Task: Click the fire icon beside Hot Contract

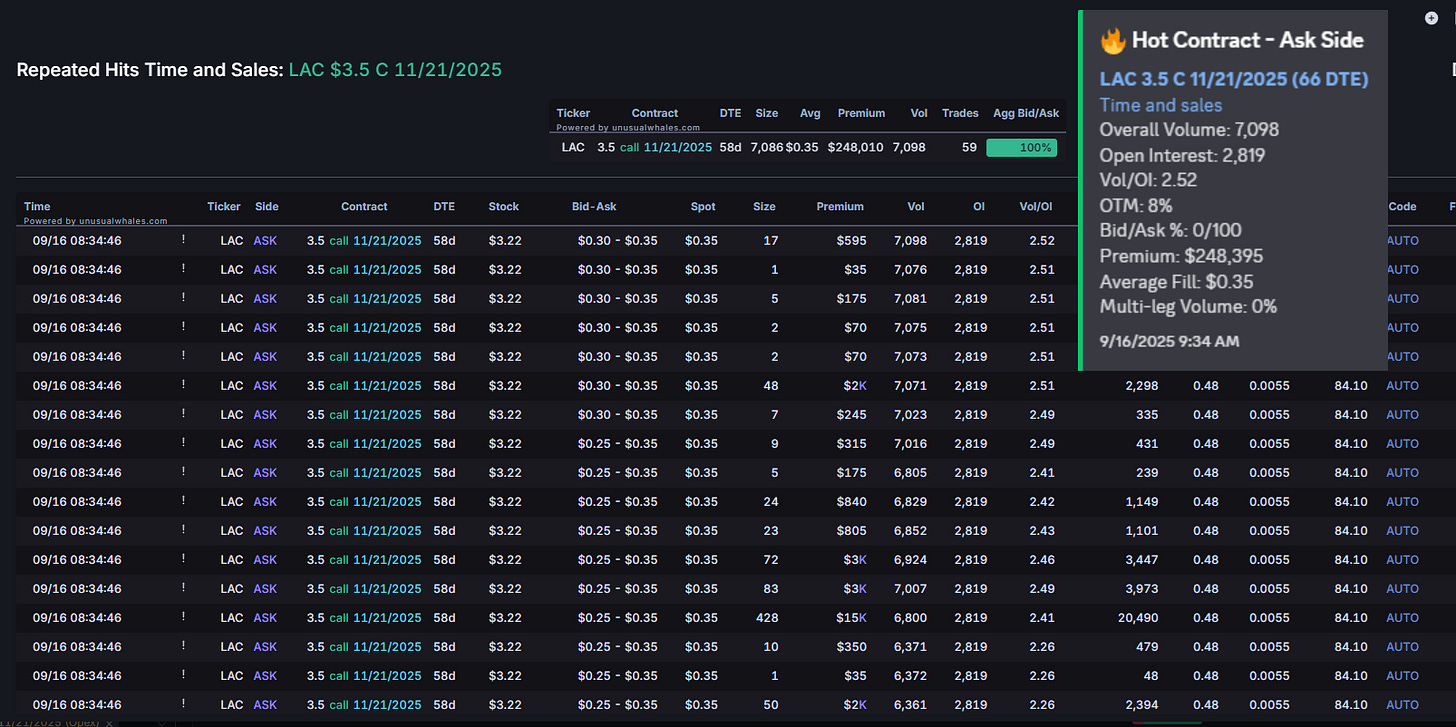Action: coord(1112,41)
